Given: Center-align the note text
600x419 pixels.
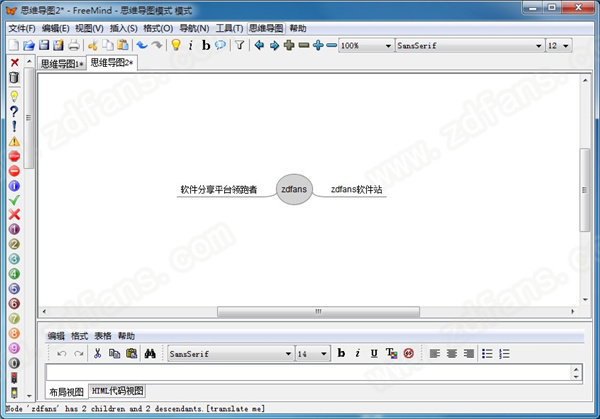Looking at the screenshot, I should [452, 354].
